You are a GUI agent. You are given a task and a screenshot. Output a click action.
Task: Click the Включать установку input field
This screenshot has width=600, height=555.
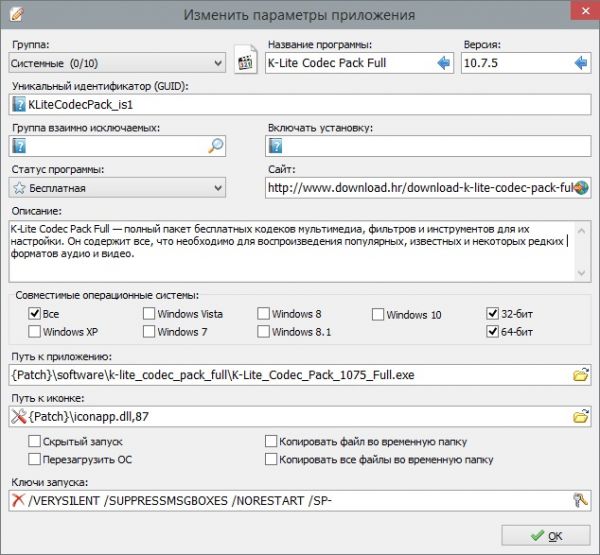coord(428,146)
